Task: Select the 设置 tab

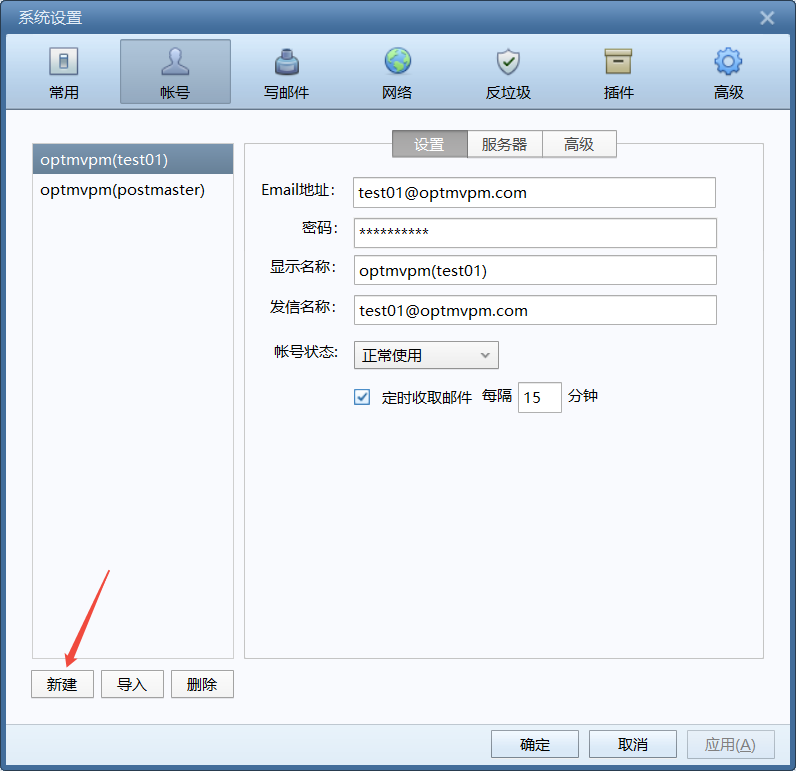Action: 429,144
